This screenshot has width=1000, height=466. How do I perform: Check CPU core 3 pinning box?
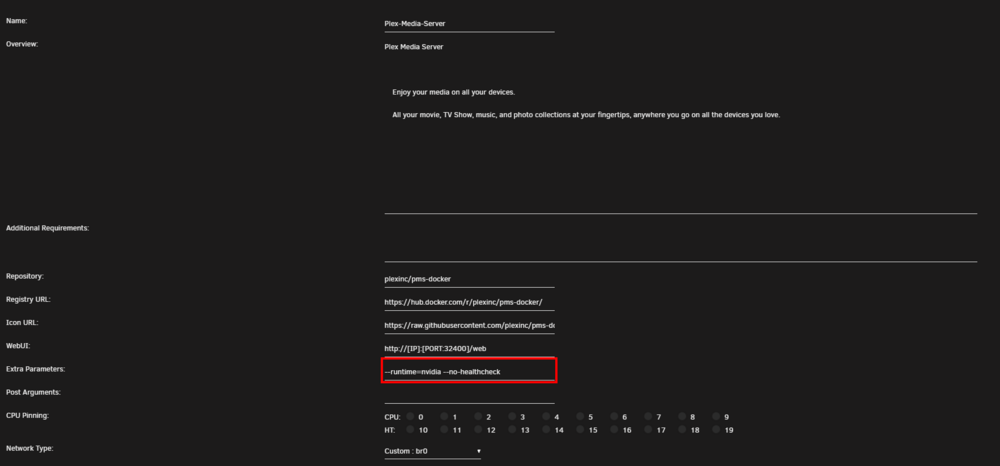(513, 416)
